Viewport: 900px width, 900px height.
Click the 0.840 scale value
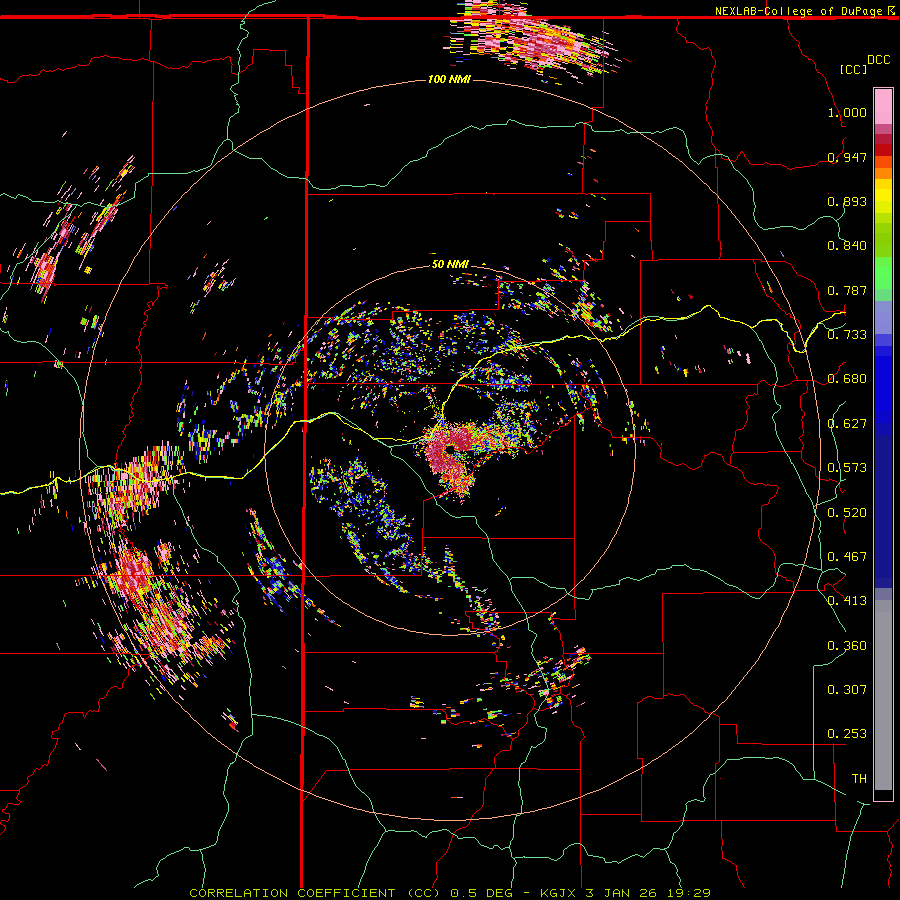tap(847, 246)
